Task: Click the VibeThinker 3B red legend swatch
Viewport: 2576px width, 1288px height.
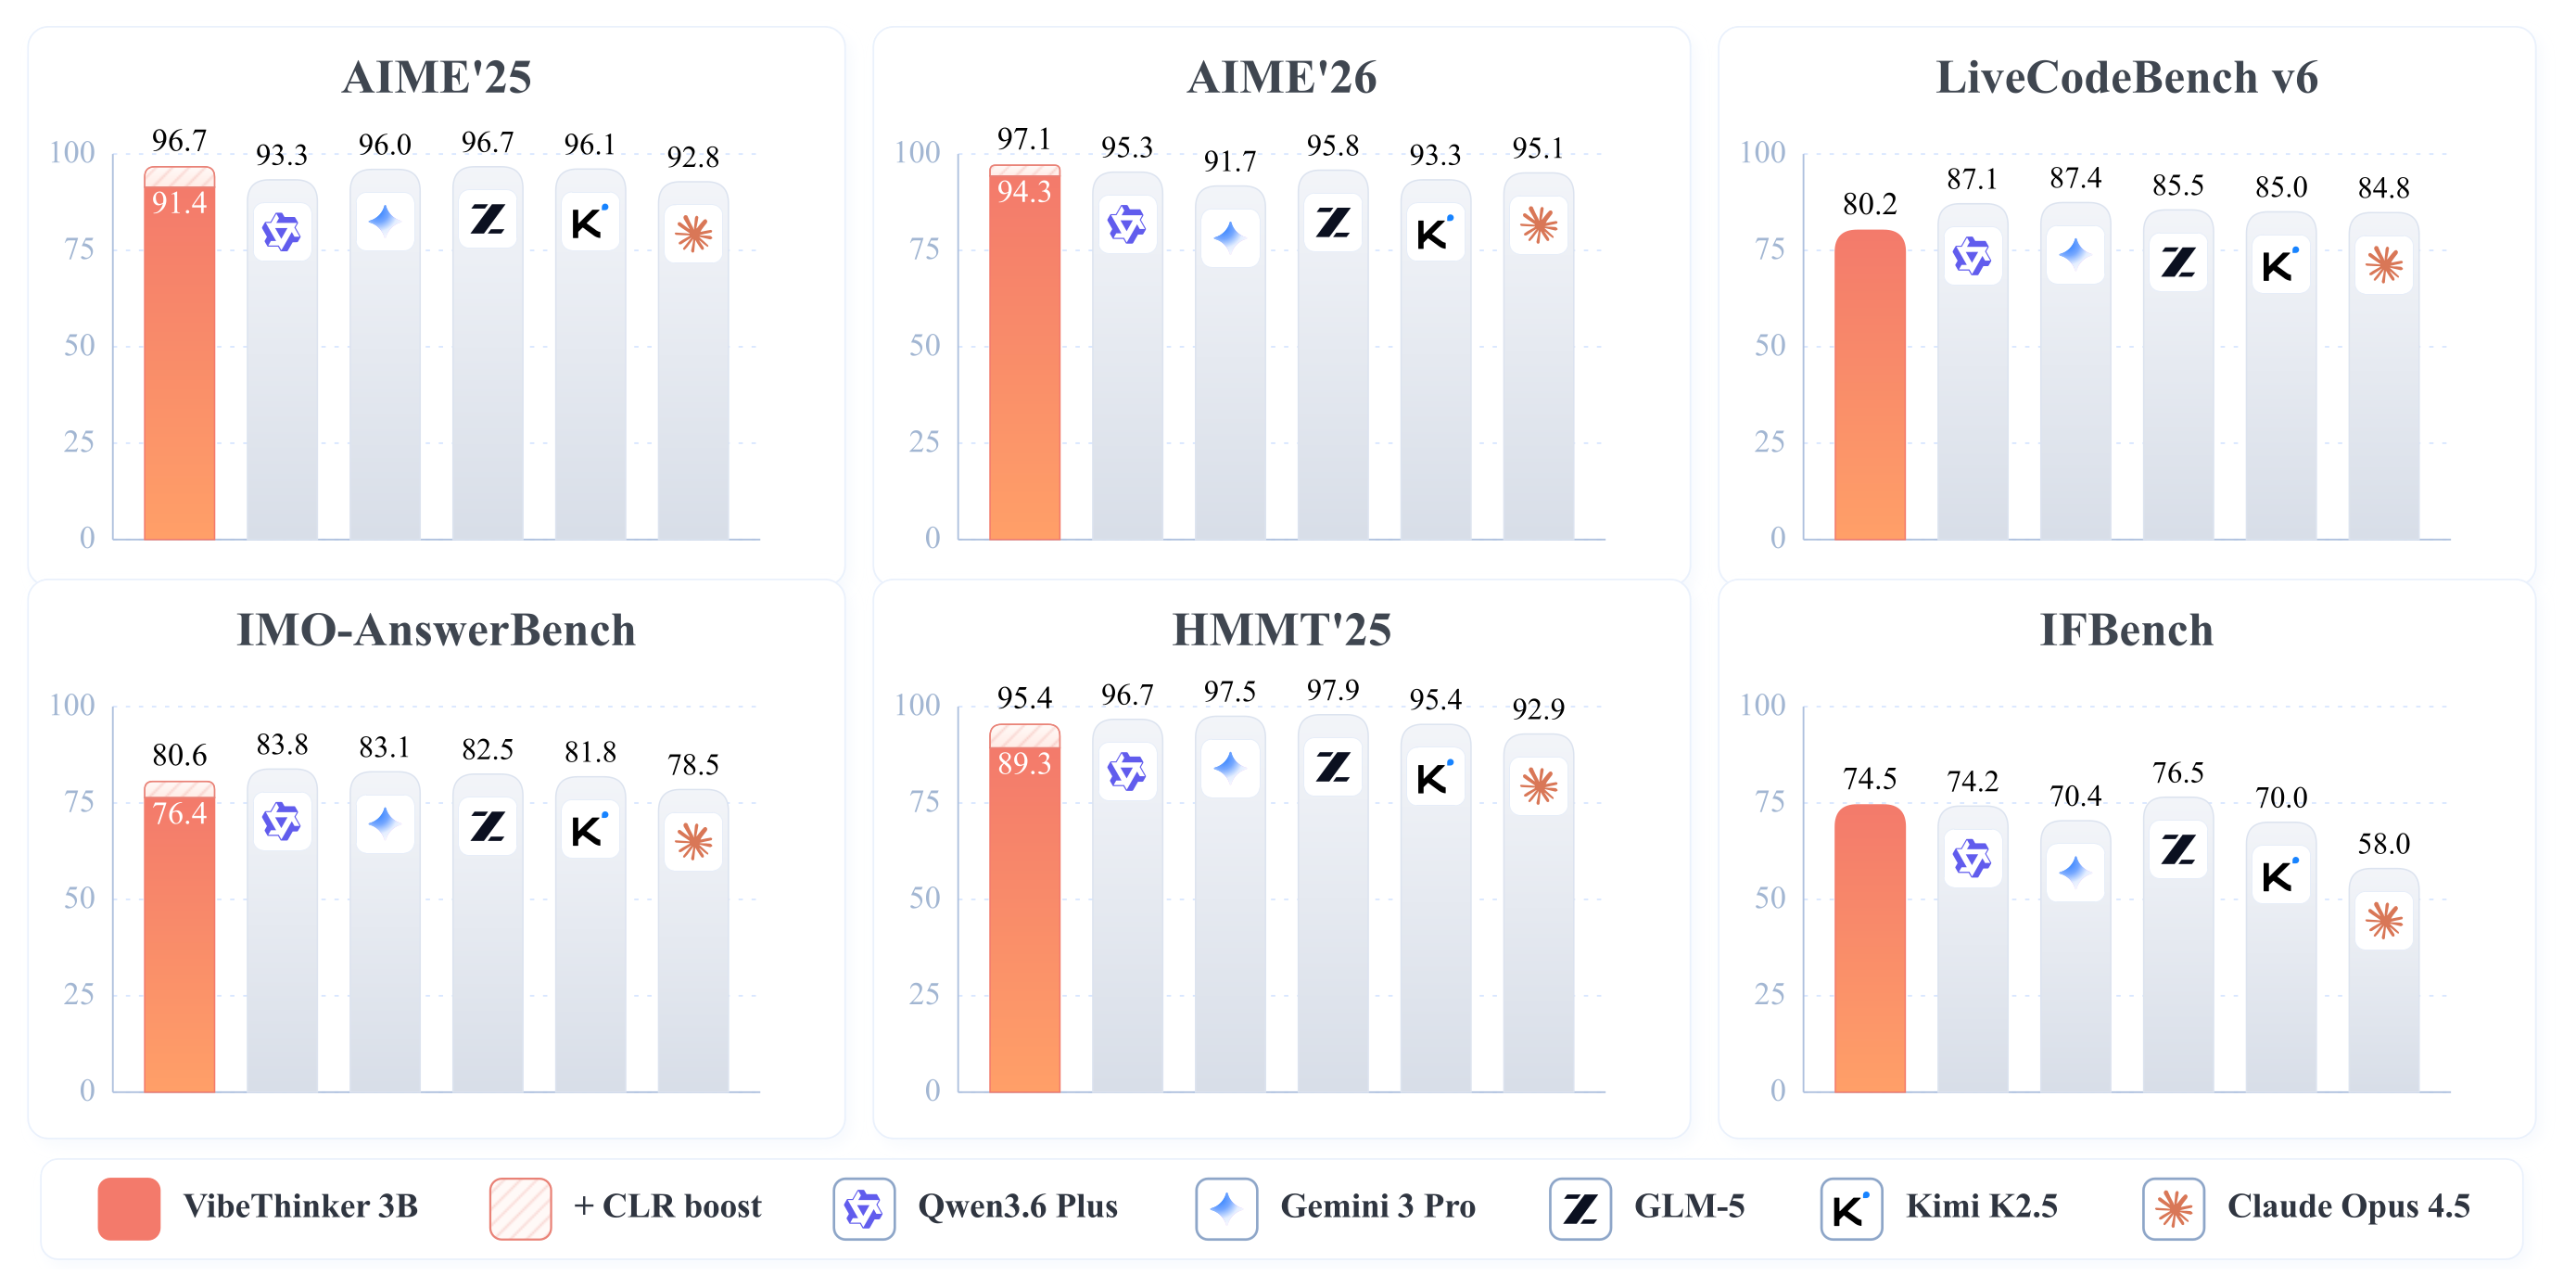Action: (129, 1209)
